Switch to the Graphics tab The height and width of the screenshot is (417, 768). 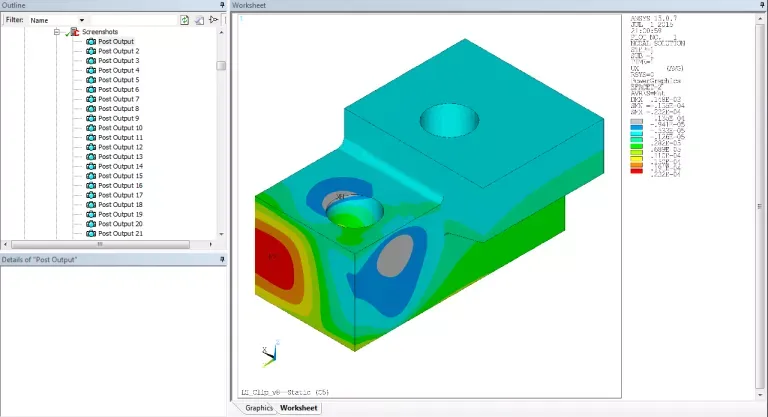[259, 408]
